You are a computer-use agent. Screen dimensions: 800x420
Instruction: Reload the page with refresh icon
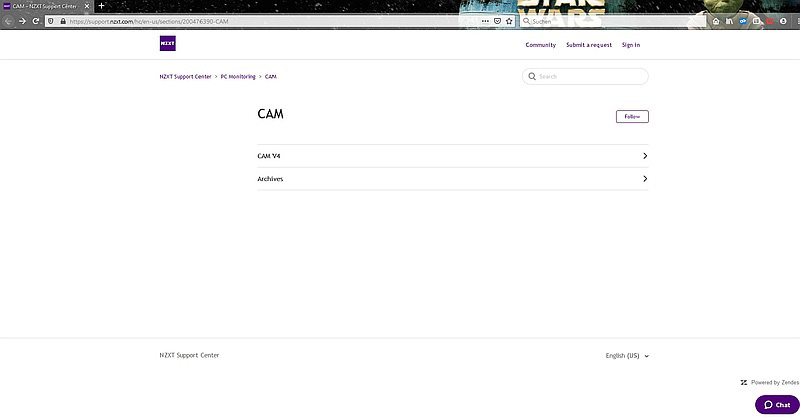click(35, 21)
